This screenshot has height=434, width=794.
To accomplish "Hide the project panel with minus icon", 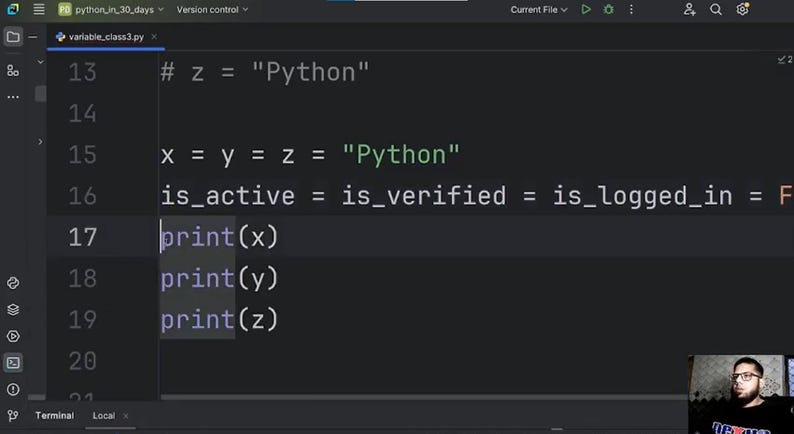I will [x=33, y=37].
